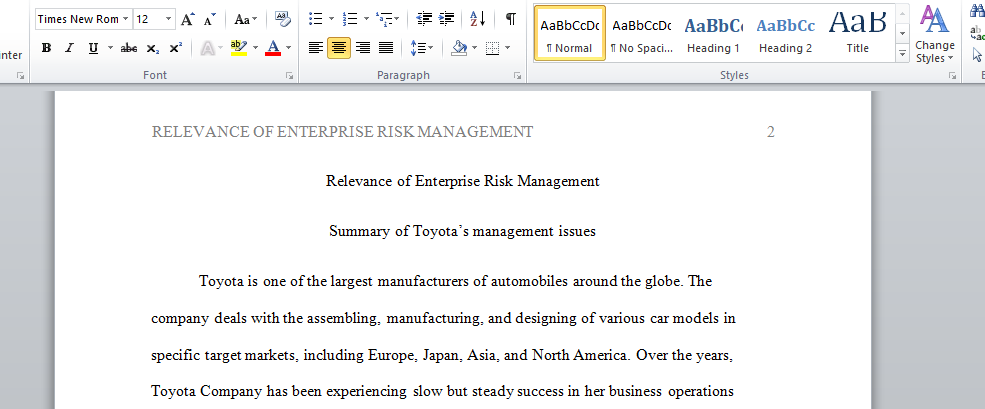Click the line starting 'company deals with the assembling'
Viewport: 985px width, 409px height.
(x=444, y=318)
